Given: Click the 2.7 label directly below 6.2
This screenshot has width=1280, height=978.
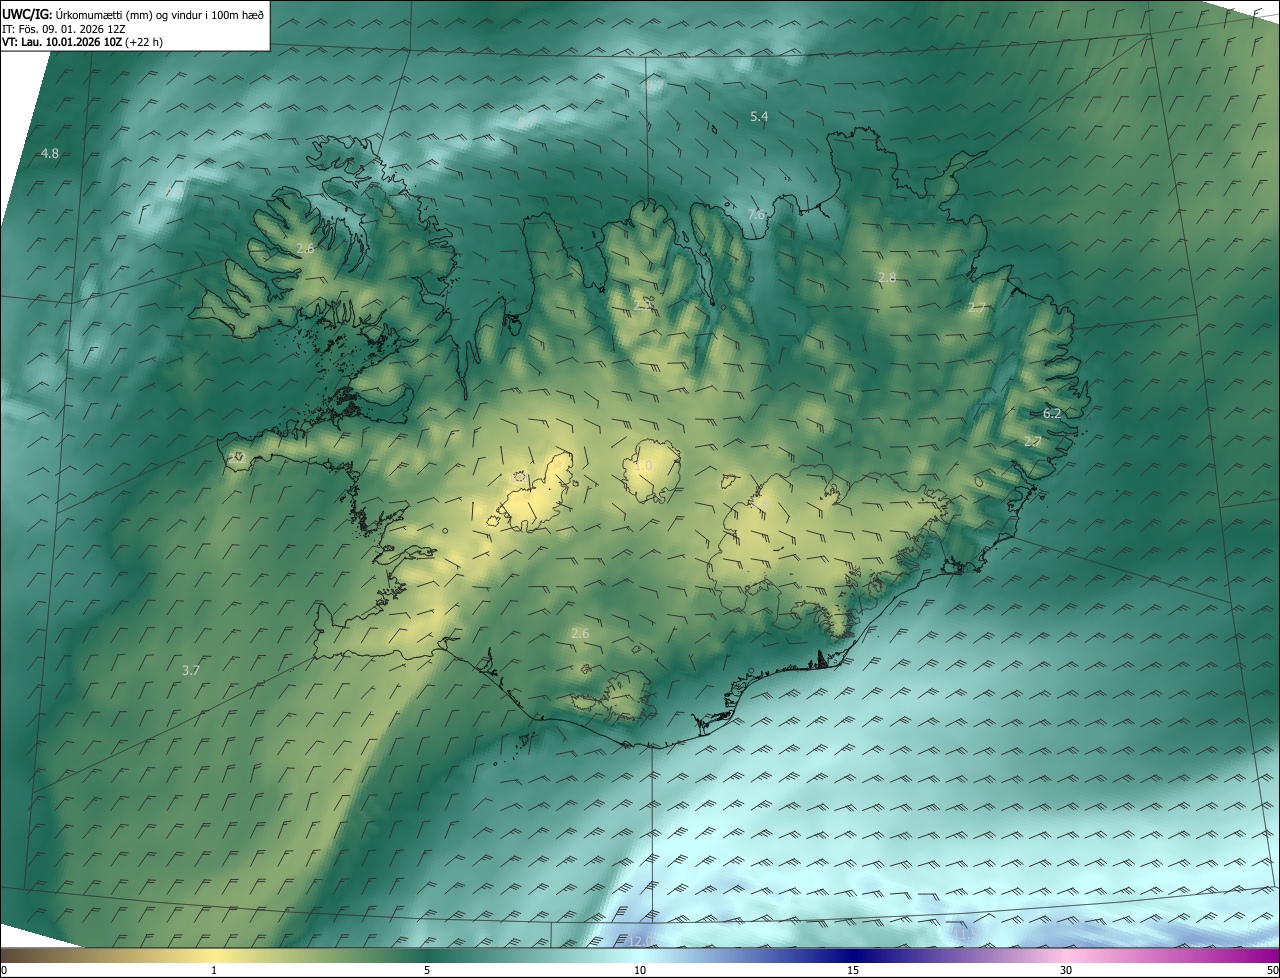Looking at the screenshot, I should tap(1033, 441).
